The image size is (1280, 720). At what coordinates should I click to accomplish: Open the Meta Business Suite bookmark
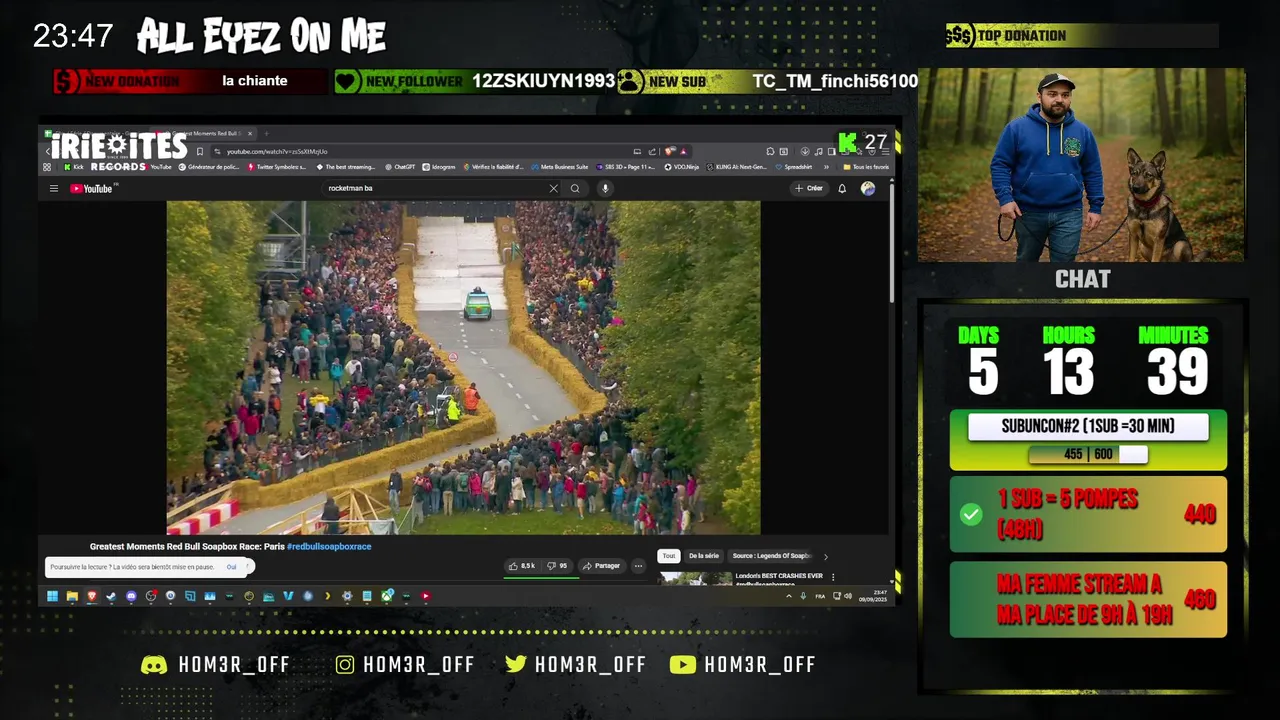pos(559,167)
